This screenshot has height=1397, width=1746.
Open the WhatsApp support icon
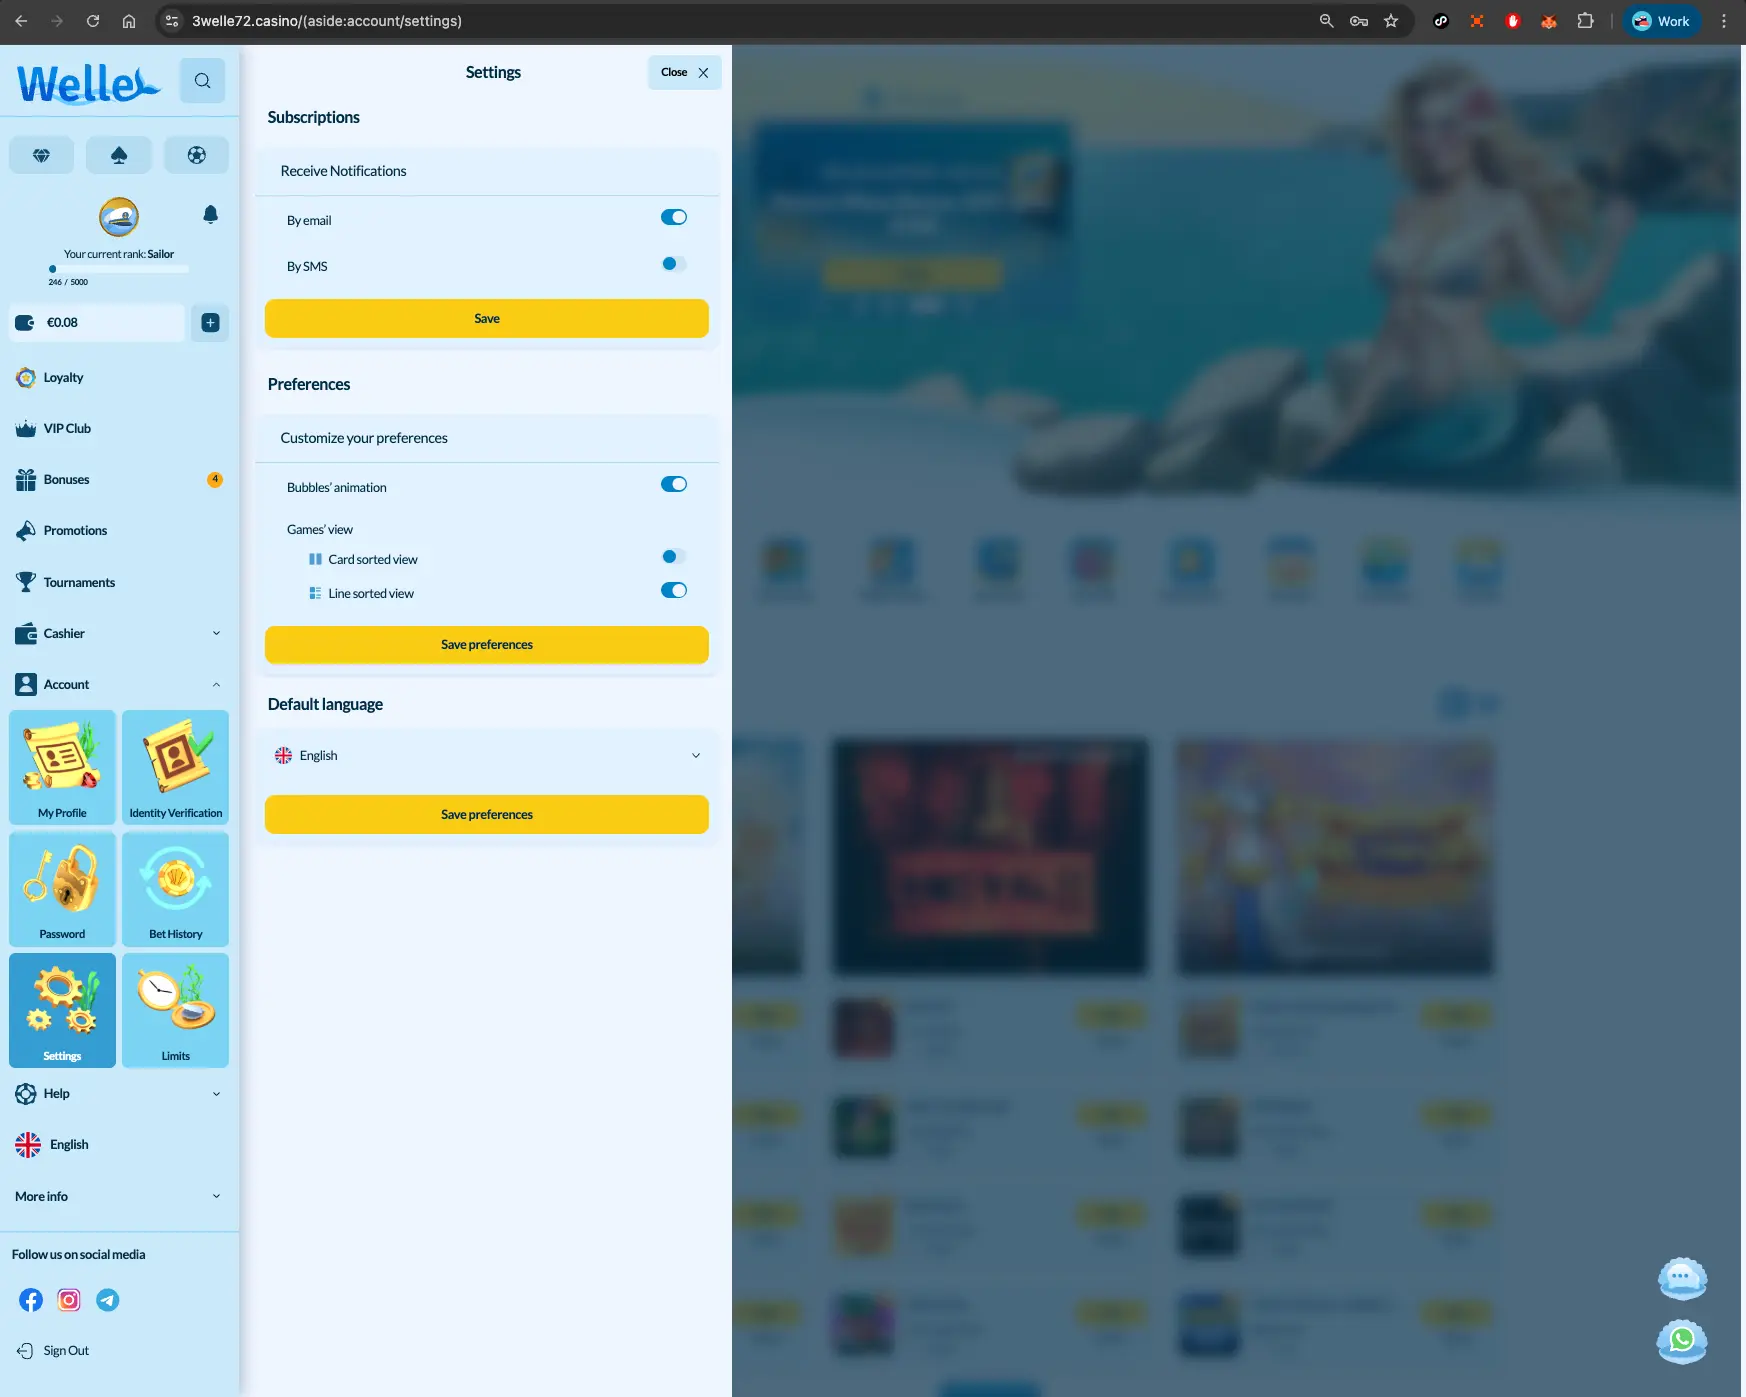tap(1682, 1341)
